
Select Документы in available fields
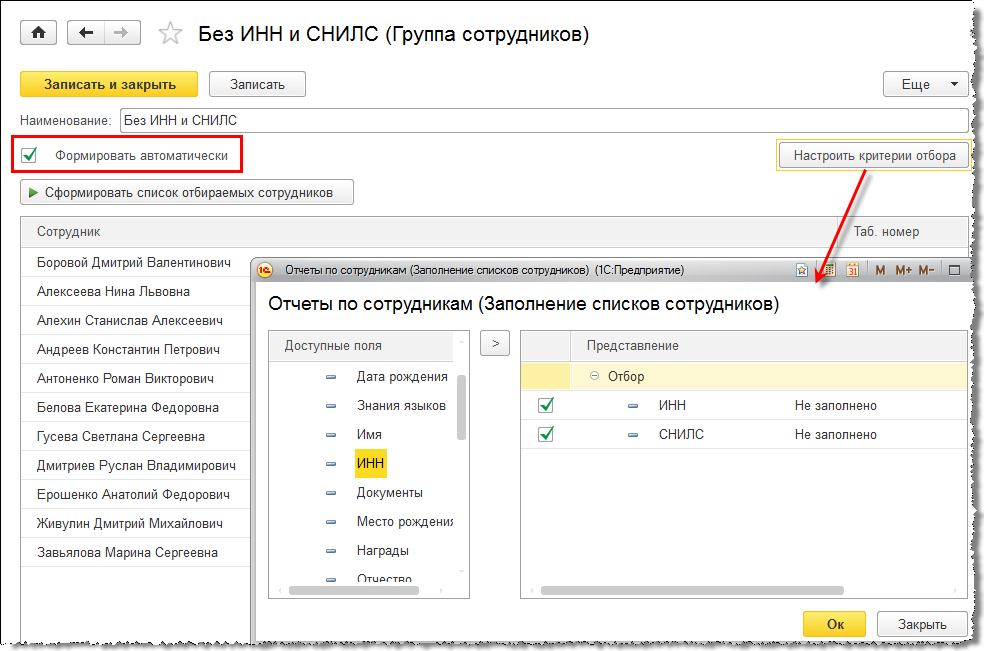[x=390, y=493]
